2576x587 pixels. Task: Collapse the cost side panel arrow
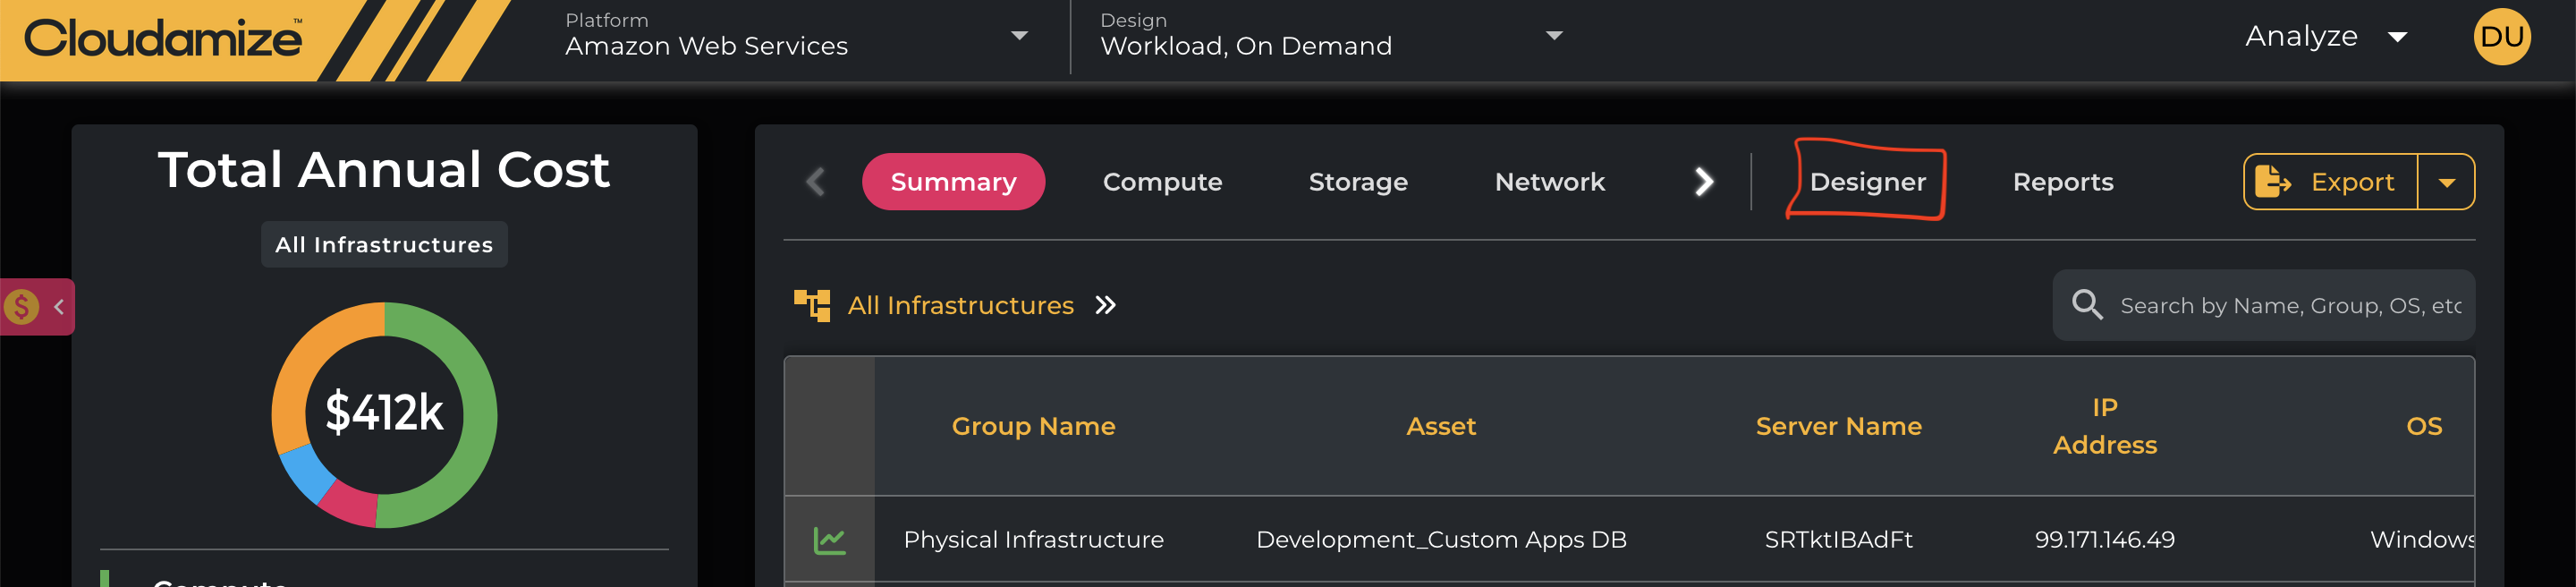59,307
